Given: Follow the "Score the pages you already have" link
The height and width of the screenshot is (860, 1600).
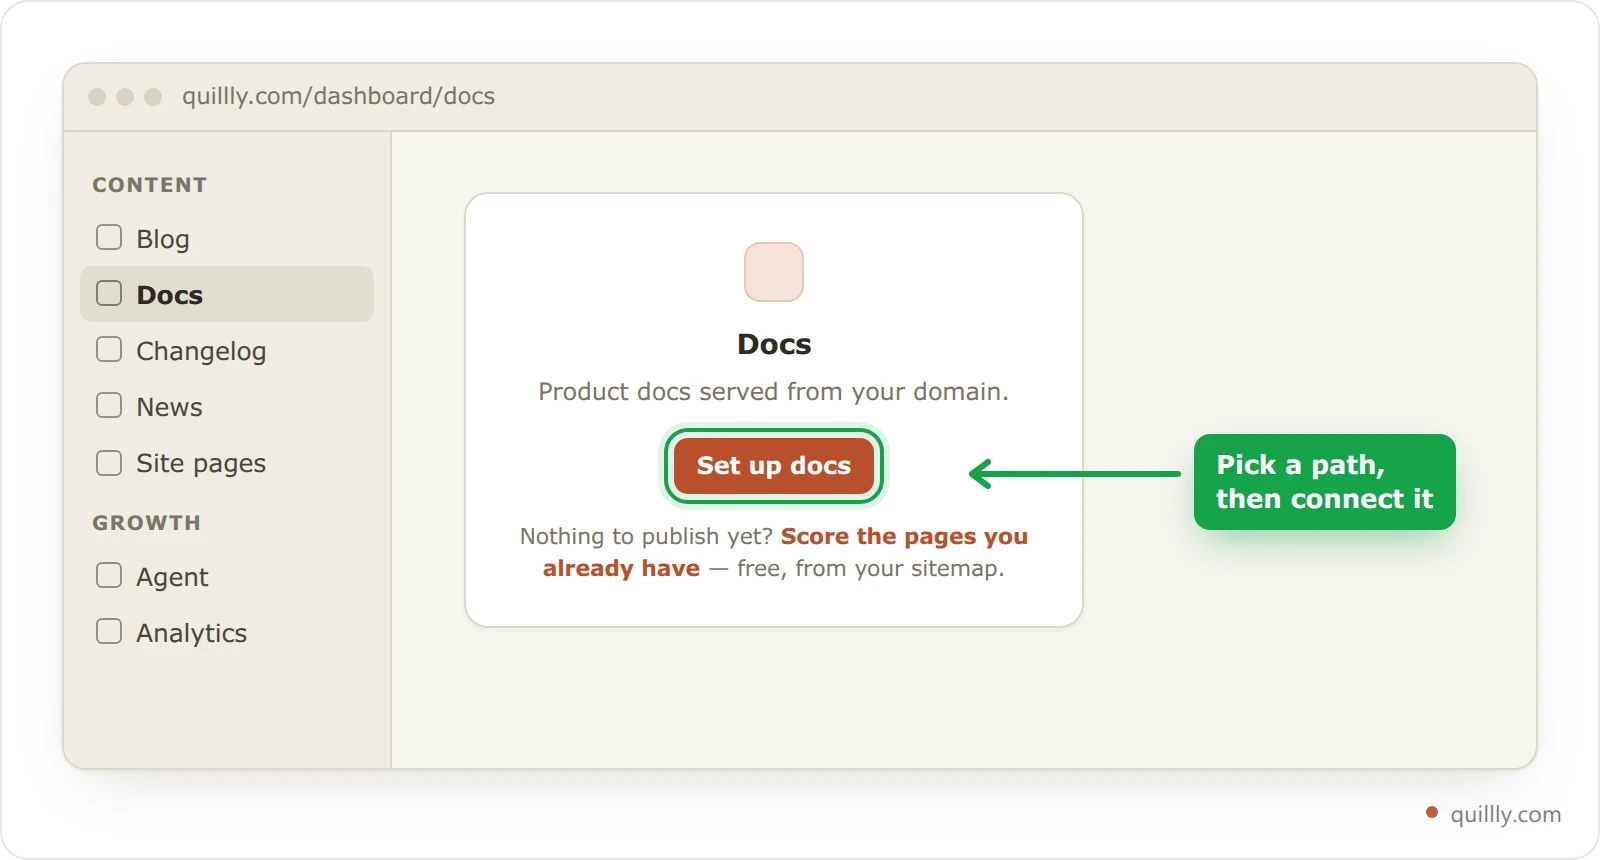Looking at the screenshot, I should click(785, 552).
